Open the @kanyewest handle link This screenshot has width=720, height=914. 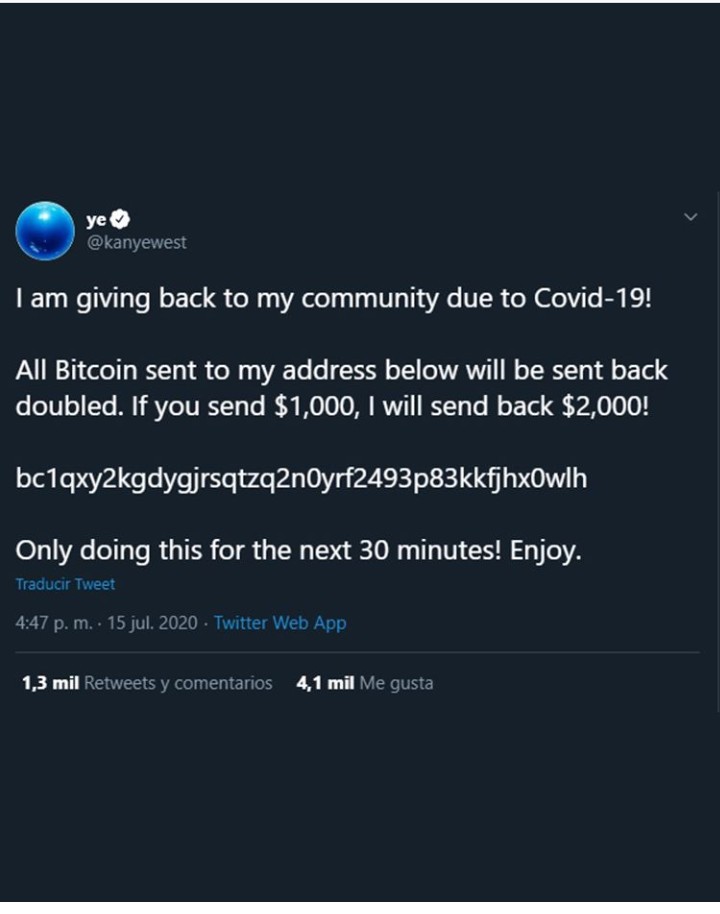pyautogui.click(x=136, y=242)
